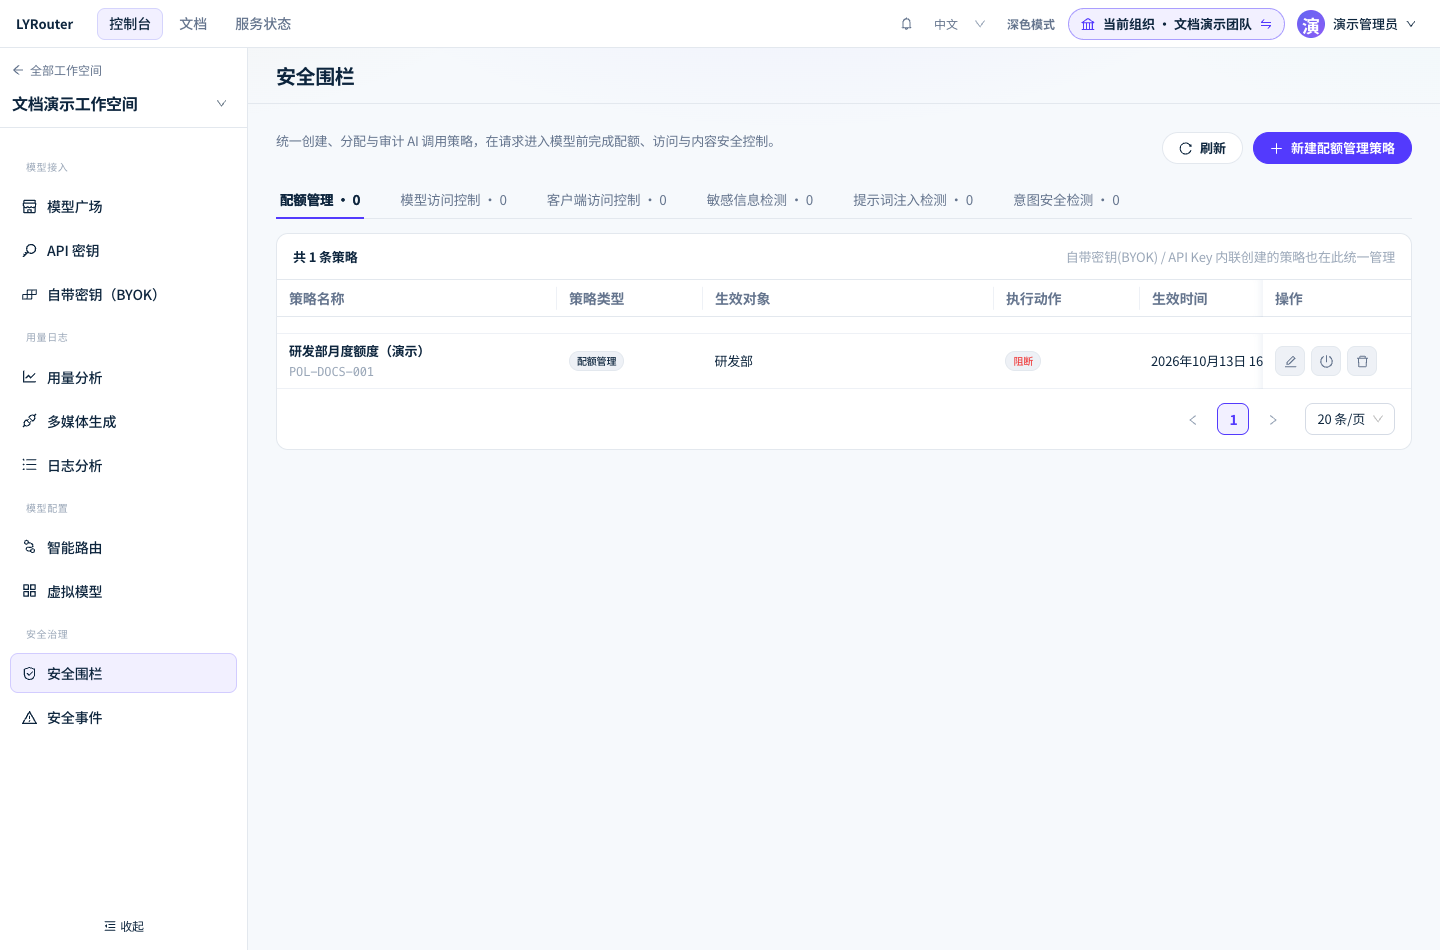
Task: Open 日志分析 in the sidebar
Action: (123, 466)
